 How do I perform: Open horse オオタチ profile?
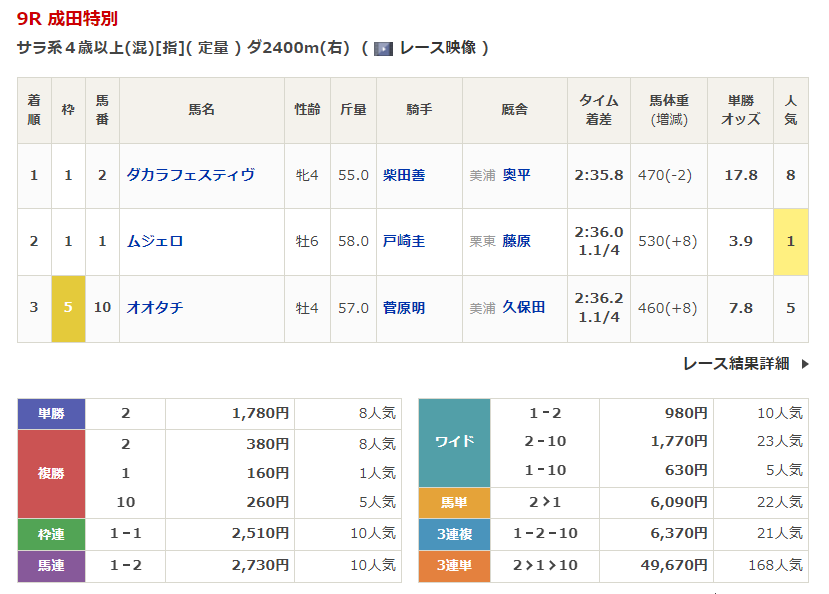(155, 308)
